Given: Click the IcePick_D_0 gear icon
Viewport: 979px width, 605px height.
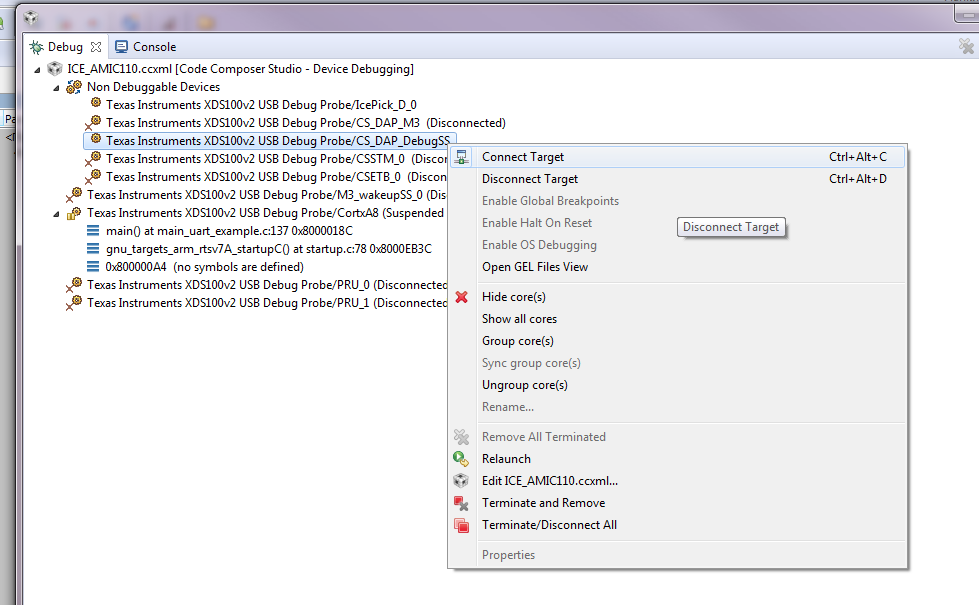Looking at the screenshot, I should coord(96,102).
